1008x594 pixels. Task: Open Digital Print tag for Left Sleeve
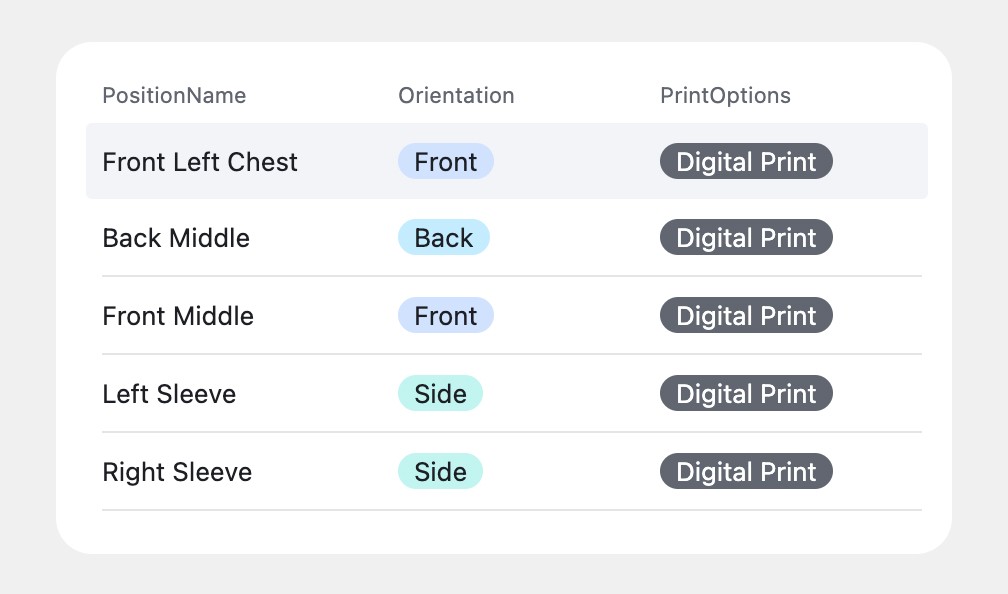746,393
